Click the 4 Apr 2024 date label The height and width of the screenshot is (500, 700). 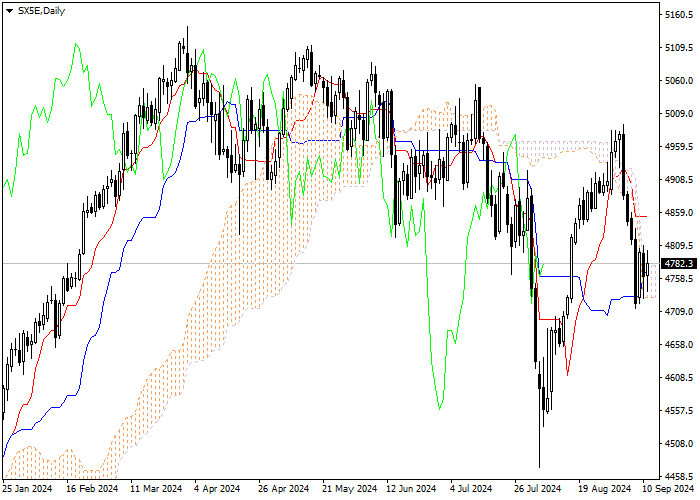click(217, 489)
